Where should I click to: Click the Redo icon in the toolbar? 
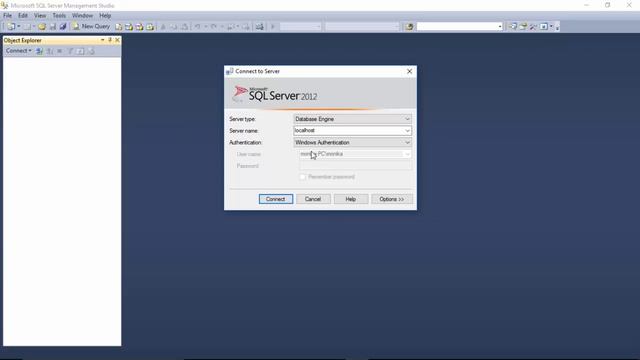(213, 27)
